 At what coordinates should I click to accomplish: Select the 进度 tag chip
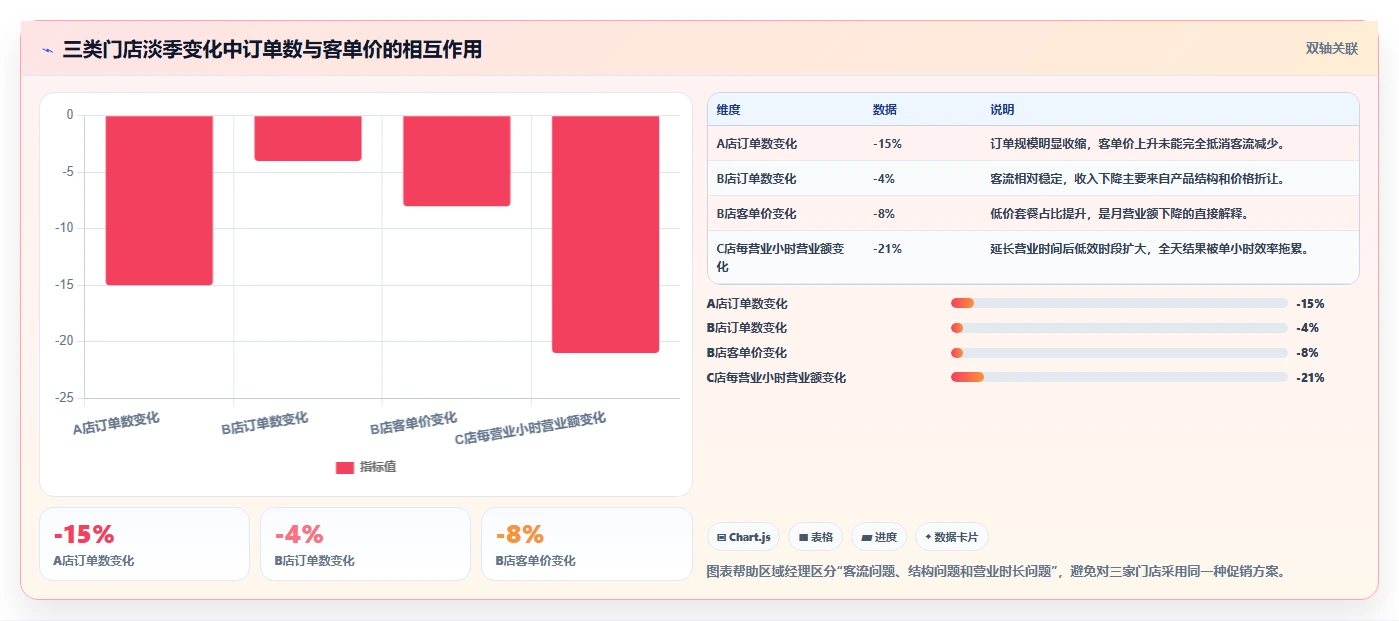(879, 537)
